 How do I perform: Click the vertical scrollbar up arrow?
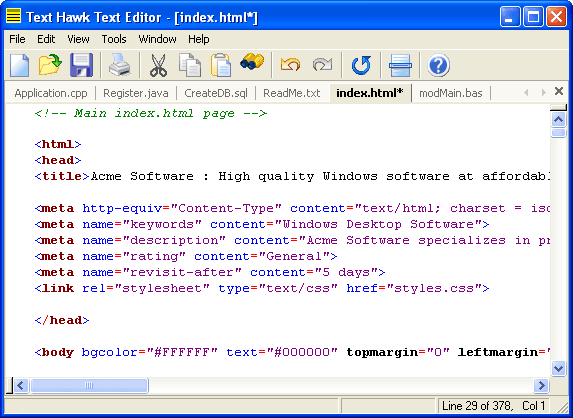[558, 119]
